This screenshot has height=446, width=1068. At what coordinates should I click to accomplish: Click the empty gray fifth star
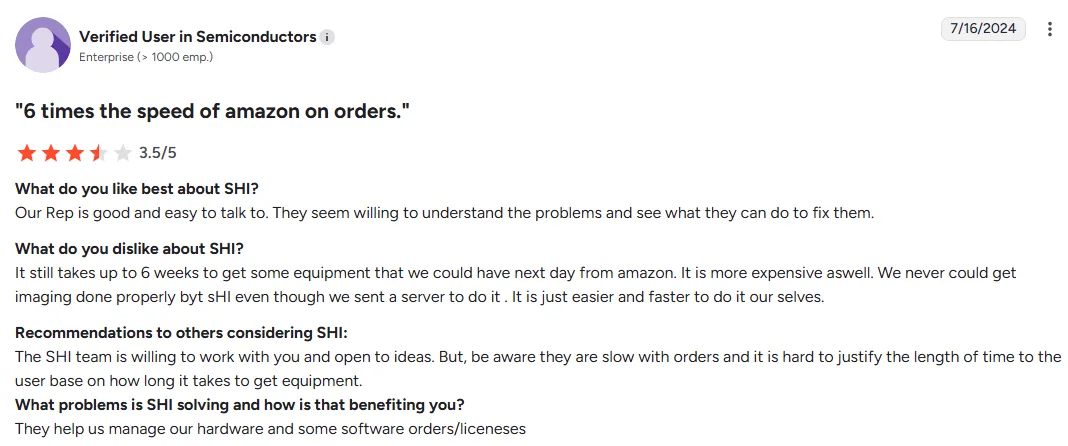coord(122,153)
